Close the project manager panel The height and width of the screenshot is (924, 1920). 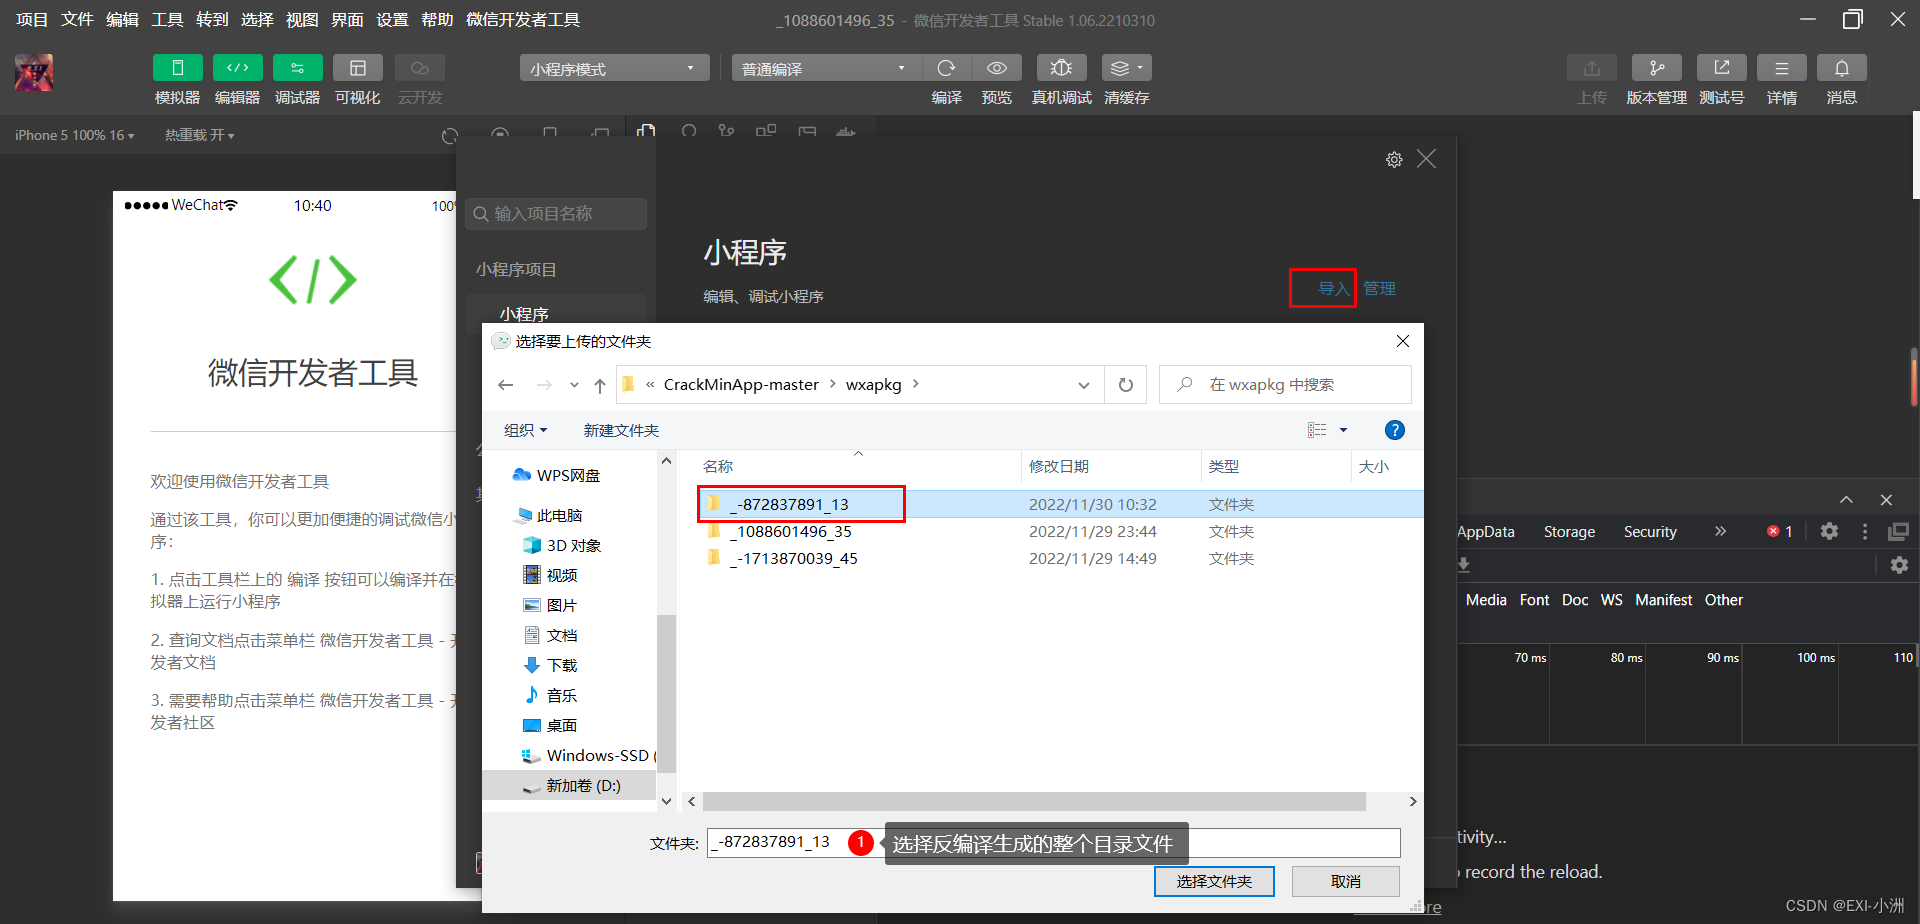coord(1426,159)
